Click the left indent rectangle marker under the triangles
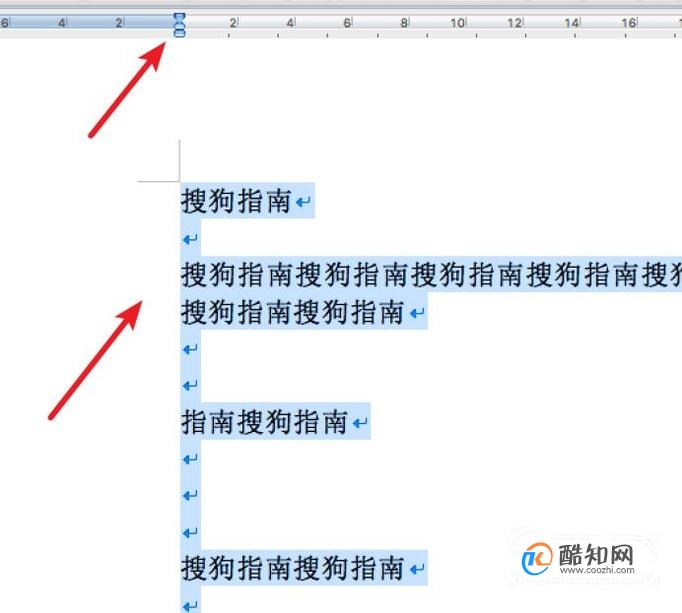The height and width of the screenshot is (613, 682). (x=179, y=33)
